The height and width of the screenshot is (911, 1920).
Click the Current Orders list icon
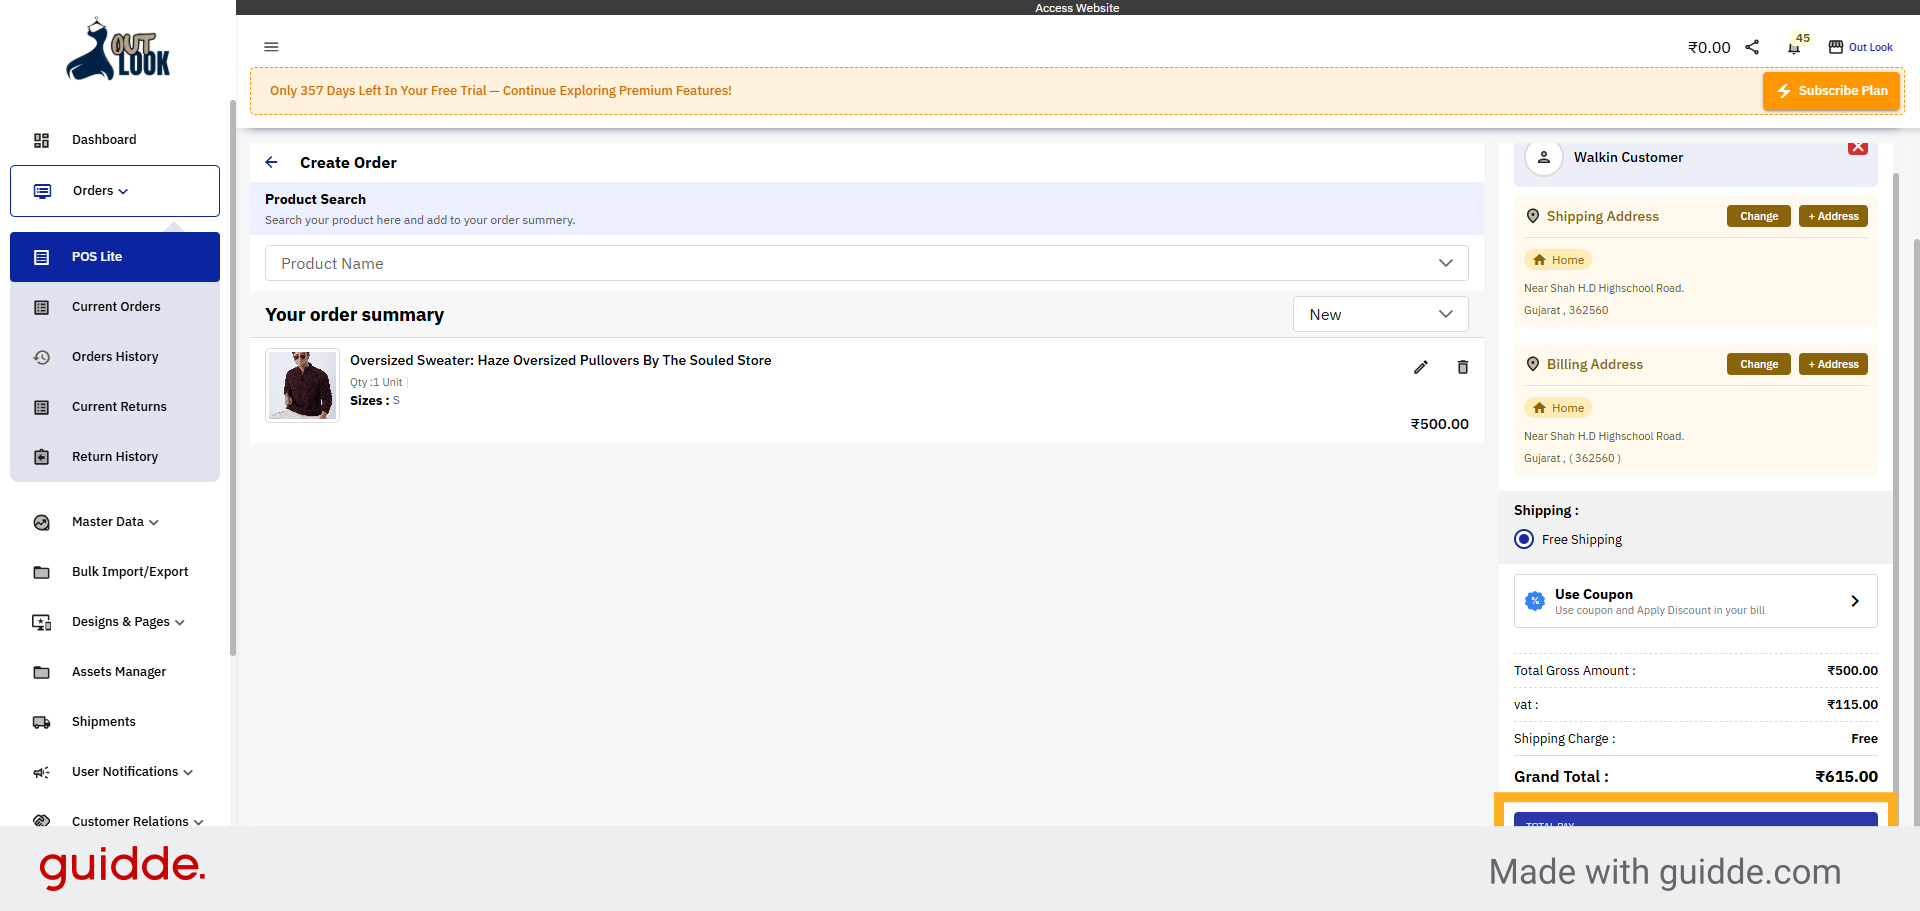point(41,307)
